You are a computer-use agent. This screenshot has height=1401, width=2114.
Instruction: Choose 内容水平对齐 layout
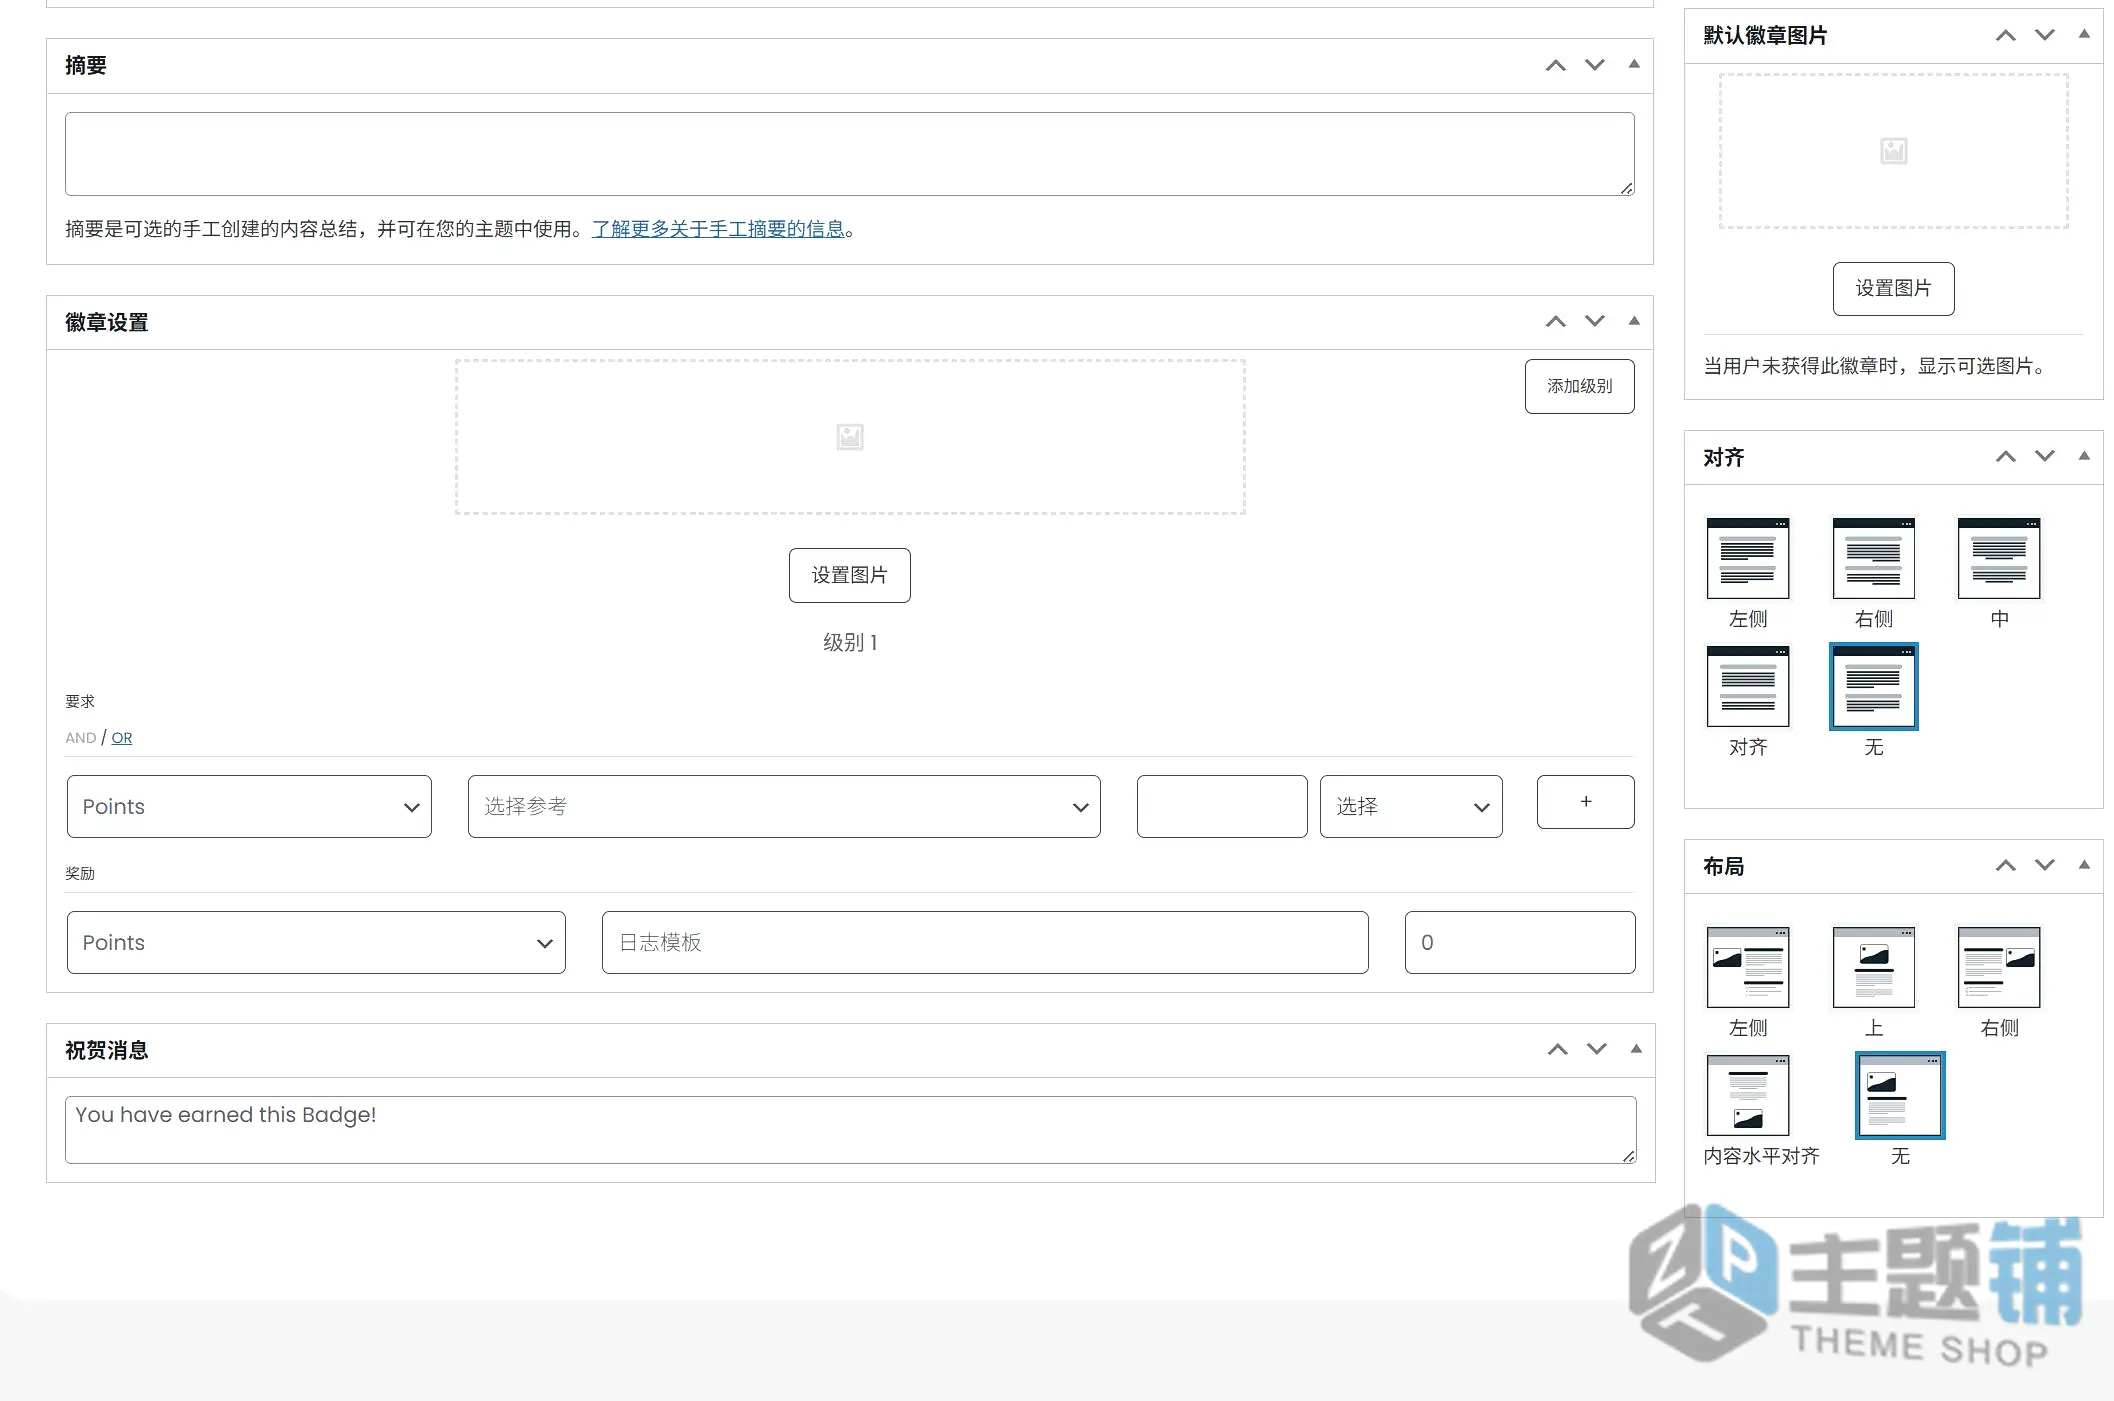coord(1748,1095)
